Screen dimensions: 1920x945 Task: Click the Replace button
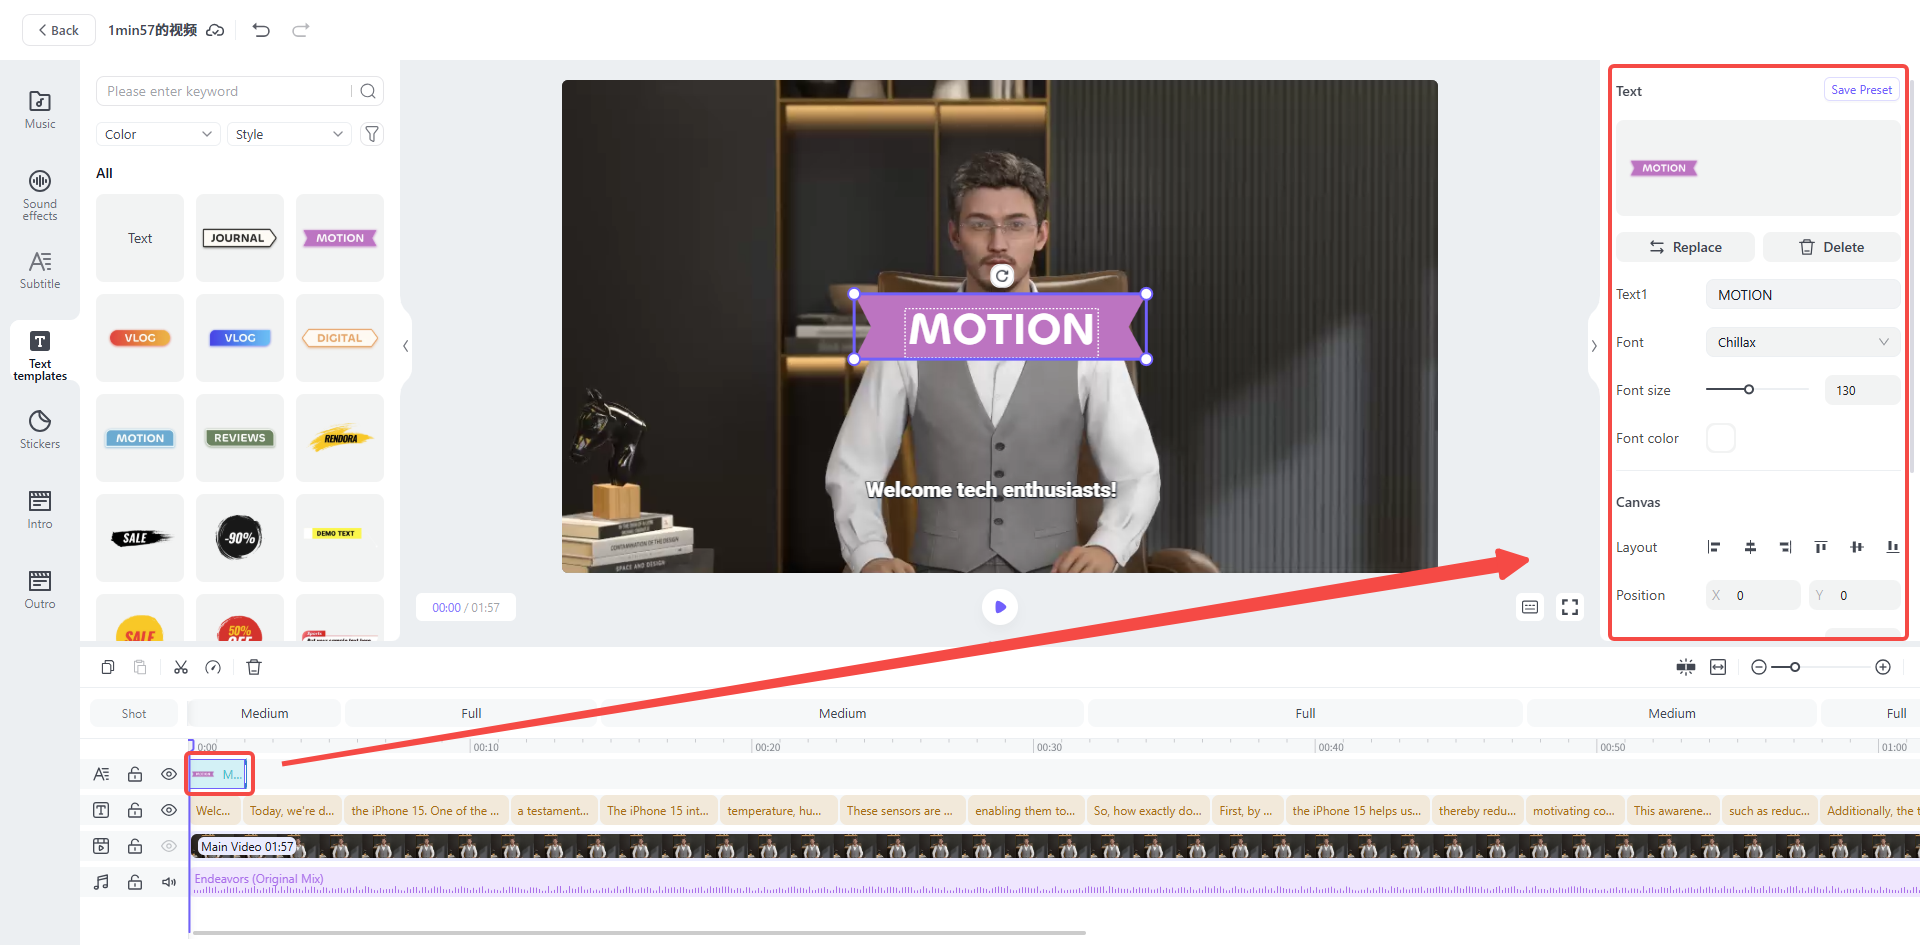click(1685, 247)
